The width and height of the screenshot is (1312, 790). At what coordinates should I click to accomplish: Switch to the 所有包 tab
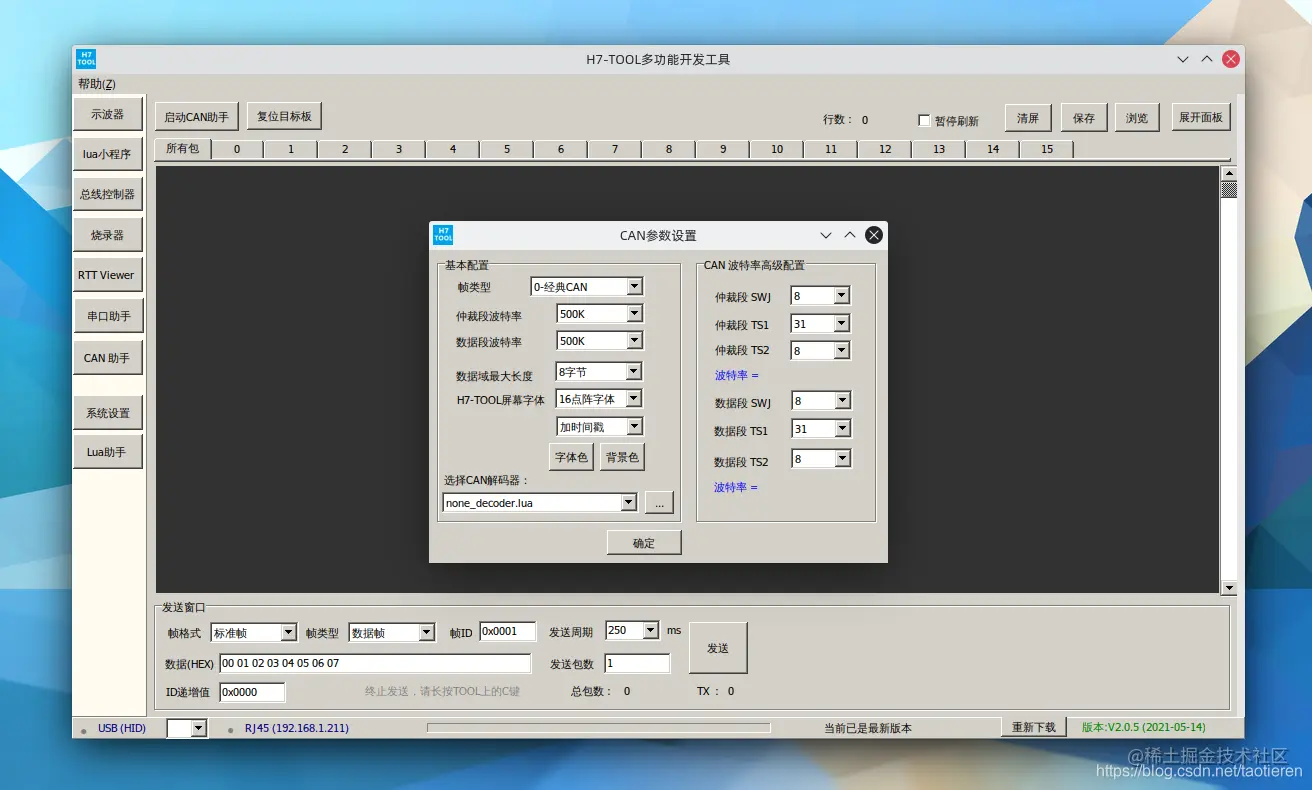pyautogui.click(x=182, y=149)
